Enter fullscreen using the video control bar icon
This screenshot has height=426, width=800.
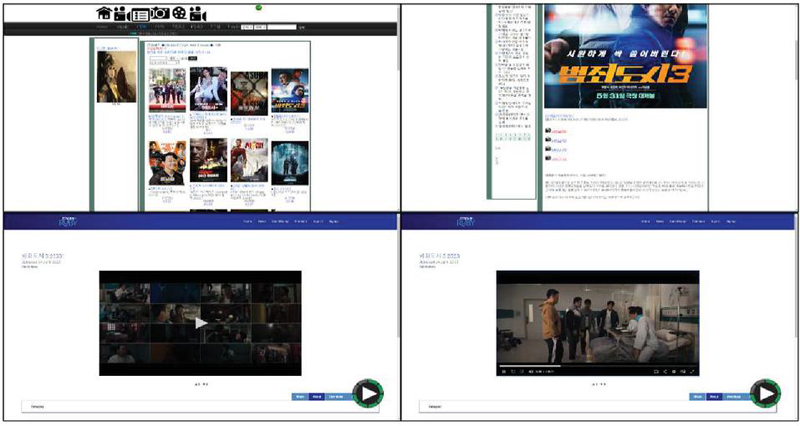[x=692, y=371]
